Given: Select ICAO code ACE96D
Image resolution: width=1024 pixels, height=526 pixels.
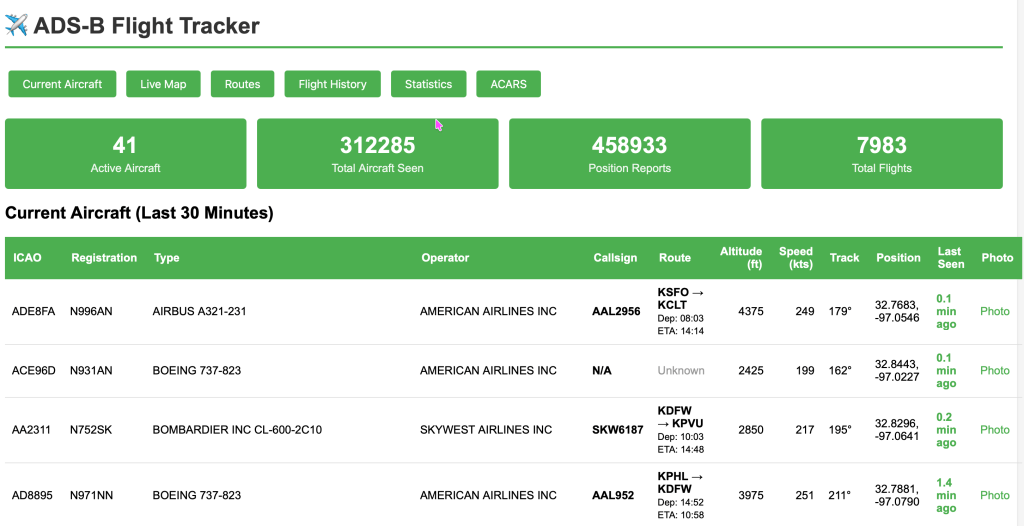Looking at the screenshot, I should click(34, 370).
